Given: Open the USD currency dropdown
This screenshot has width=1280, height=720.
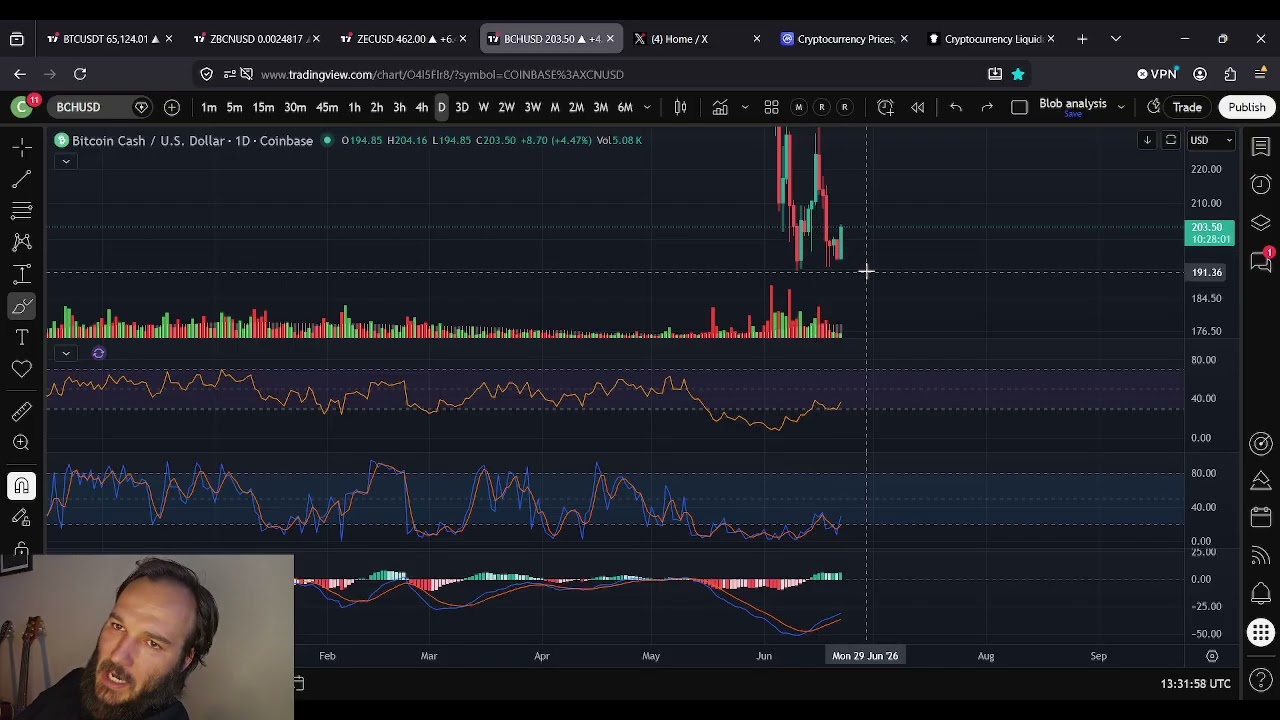Looking at the screenshot, I should pyautogui.click(x=1211, y=140).
